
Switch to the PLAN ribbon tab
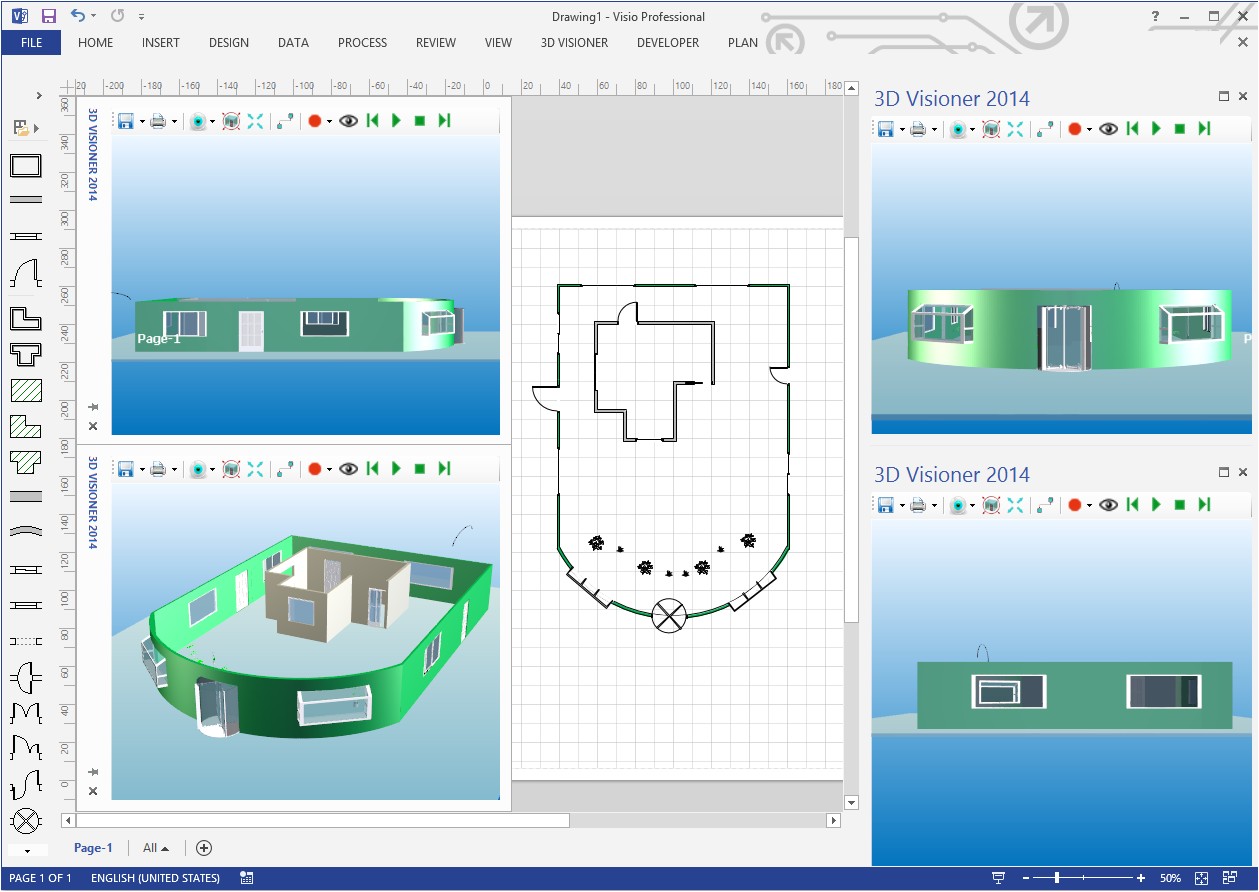coord(743,43)
